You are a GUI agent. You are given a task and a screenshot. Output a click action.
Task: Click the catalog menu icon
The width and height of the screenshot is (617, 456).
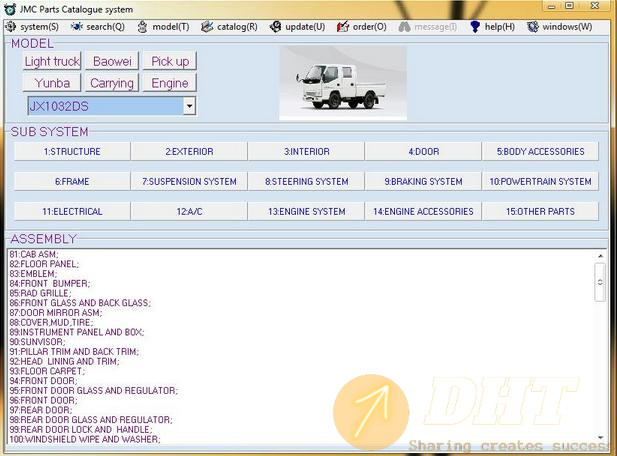[x=207, y=27]
